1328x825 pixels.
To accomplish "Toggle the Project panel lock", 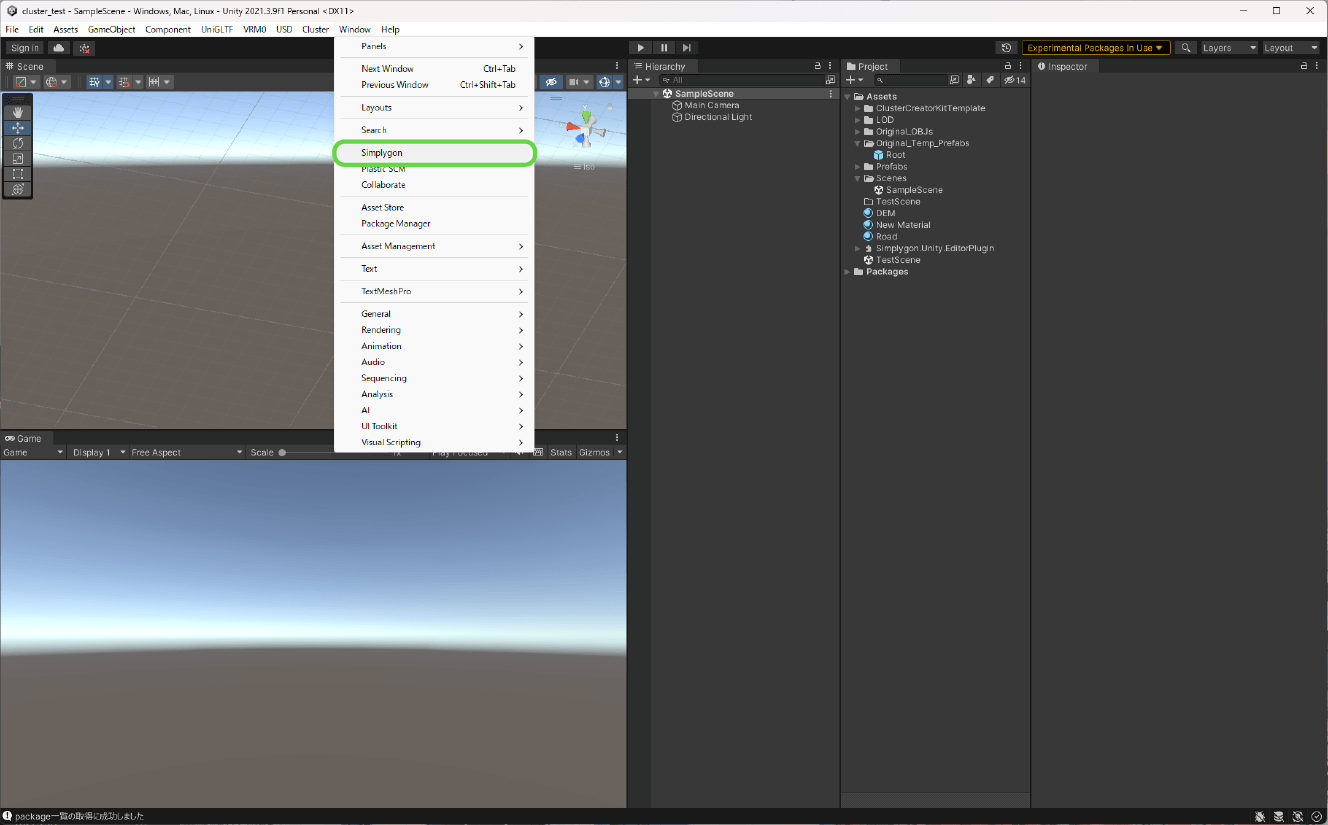I will point(1008,66).
